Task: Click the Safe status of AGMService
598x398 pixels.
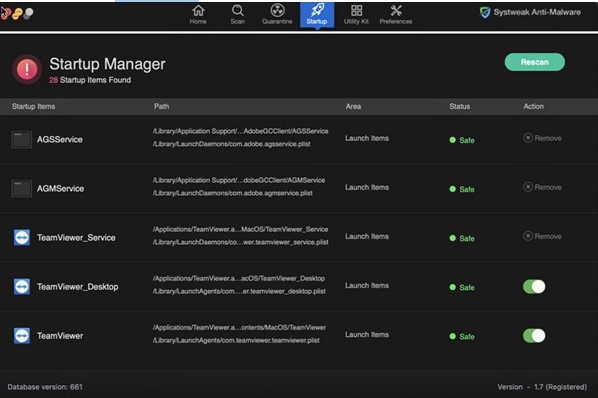Action: click(462, 189)
